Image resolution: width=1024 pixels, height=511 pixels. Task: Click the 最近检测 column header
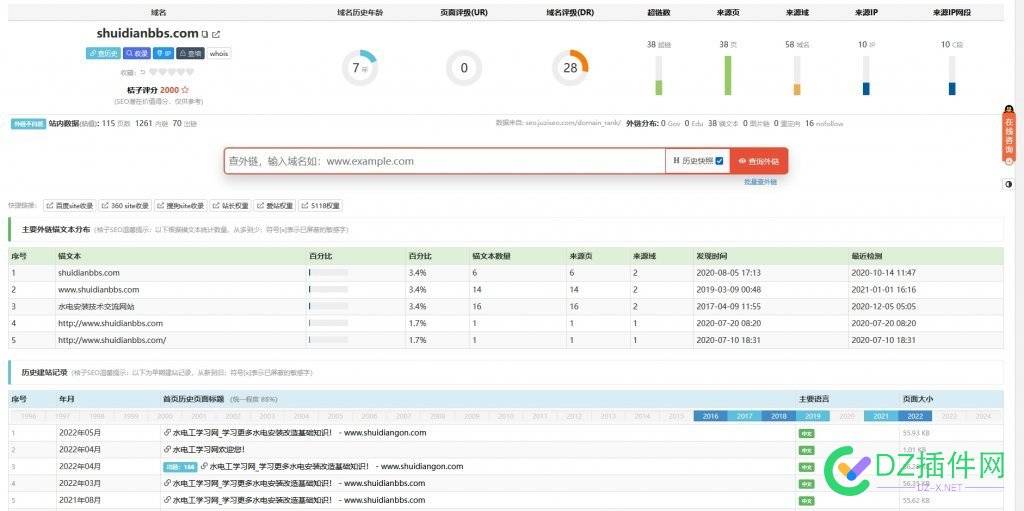click(867, 256)
